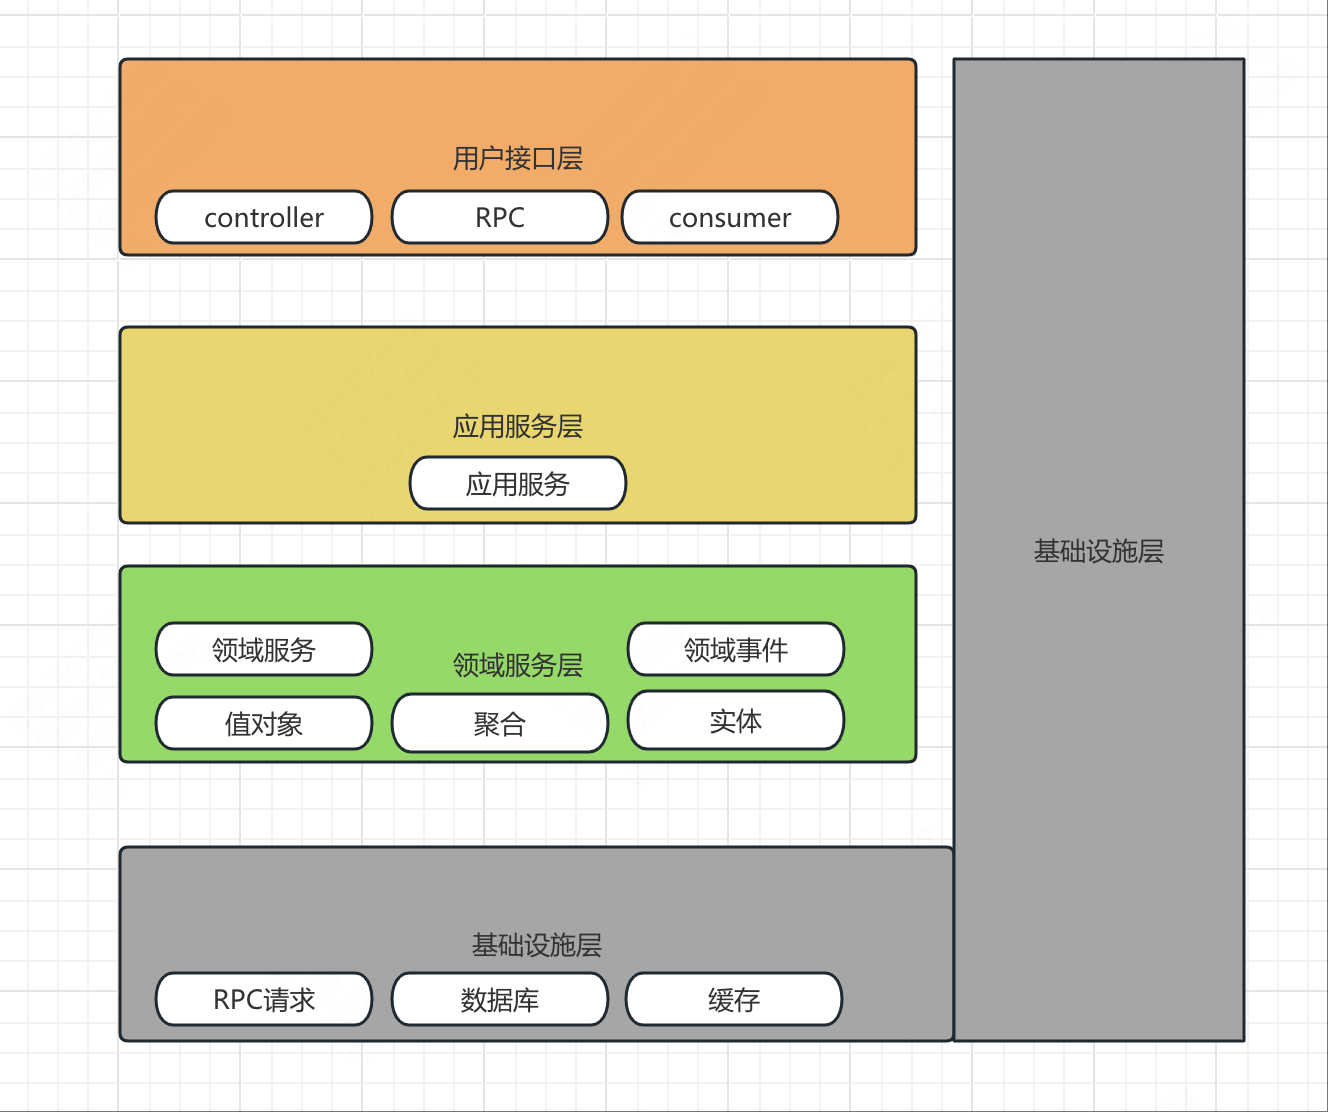This screenshot has height=1112, width=1328.
Task: Click the 实体 shape
Action: [x=736, y=720]
